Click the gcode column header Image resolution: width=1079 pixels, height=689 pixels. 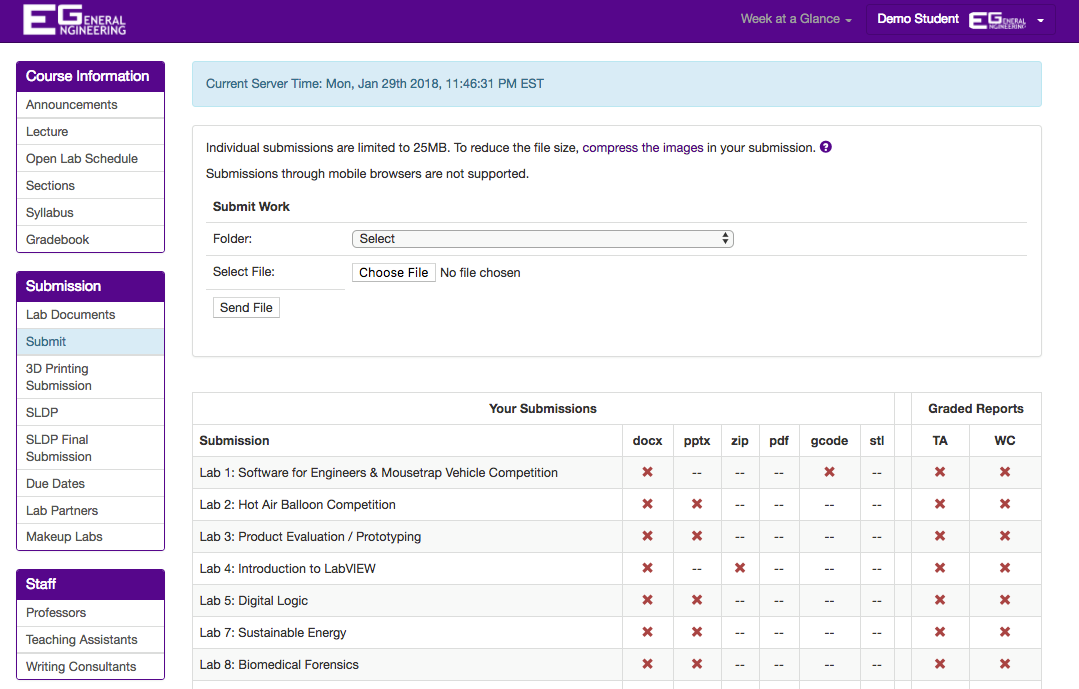(x=829, y=441)
